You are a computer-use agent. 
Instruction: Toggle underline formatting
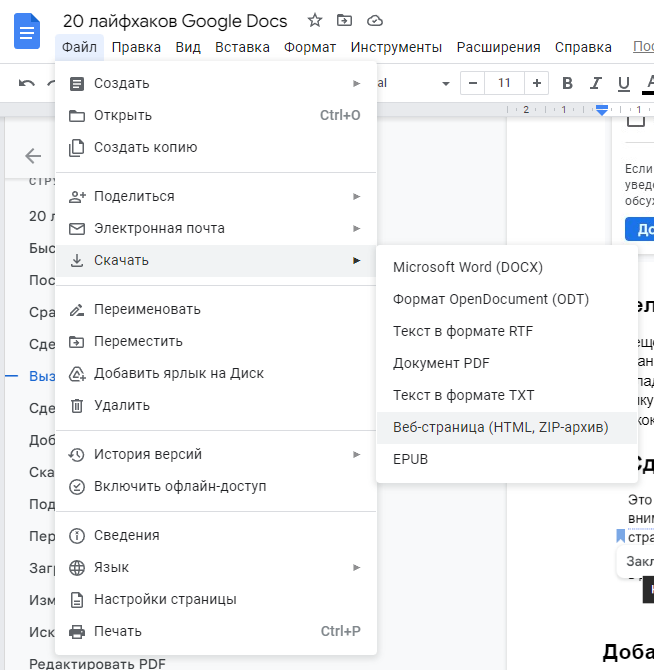[624, 83]
